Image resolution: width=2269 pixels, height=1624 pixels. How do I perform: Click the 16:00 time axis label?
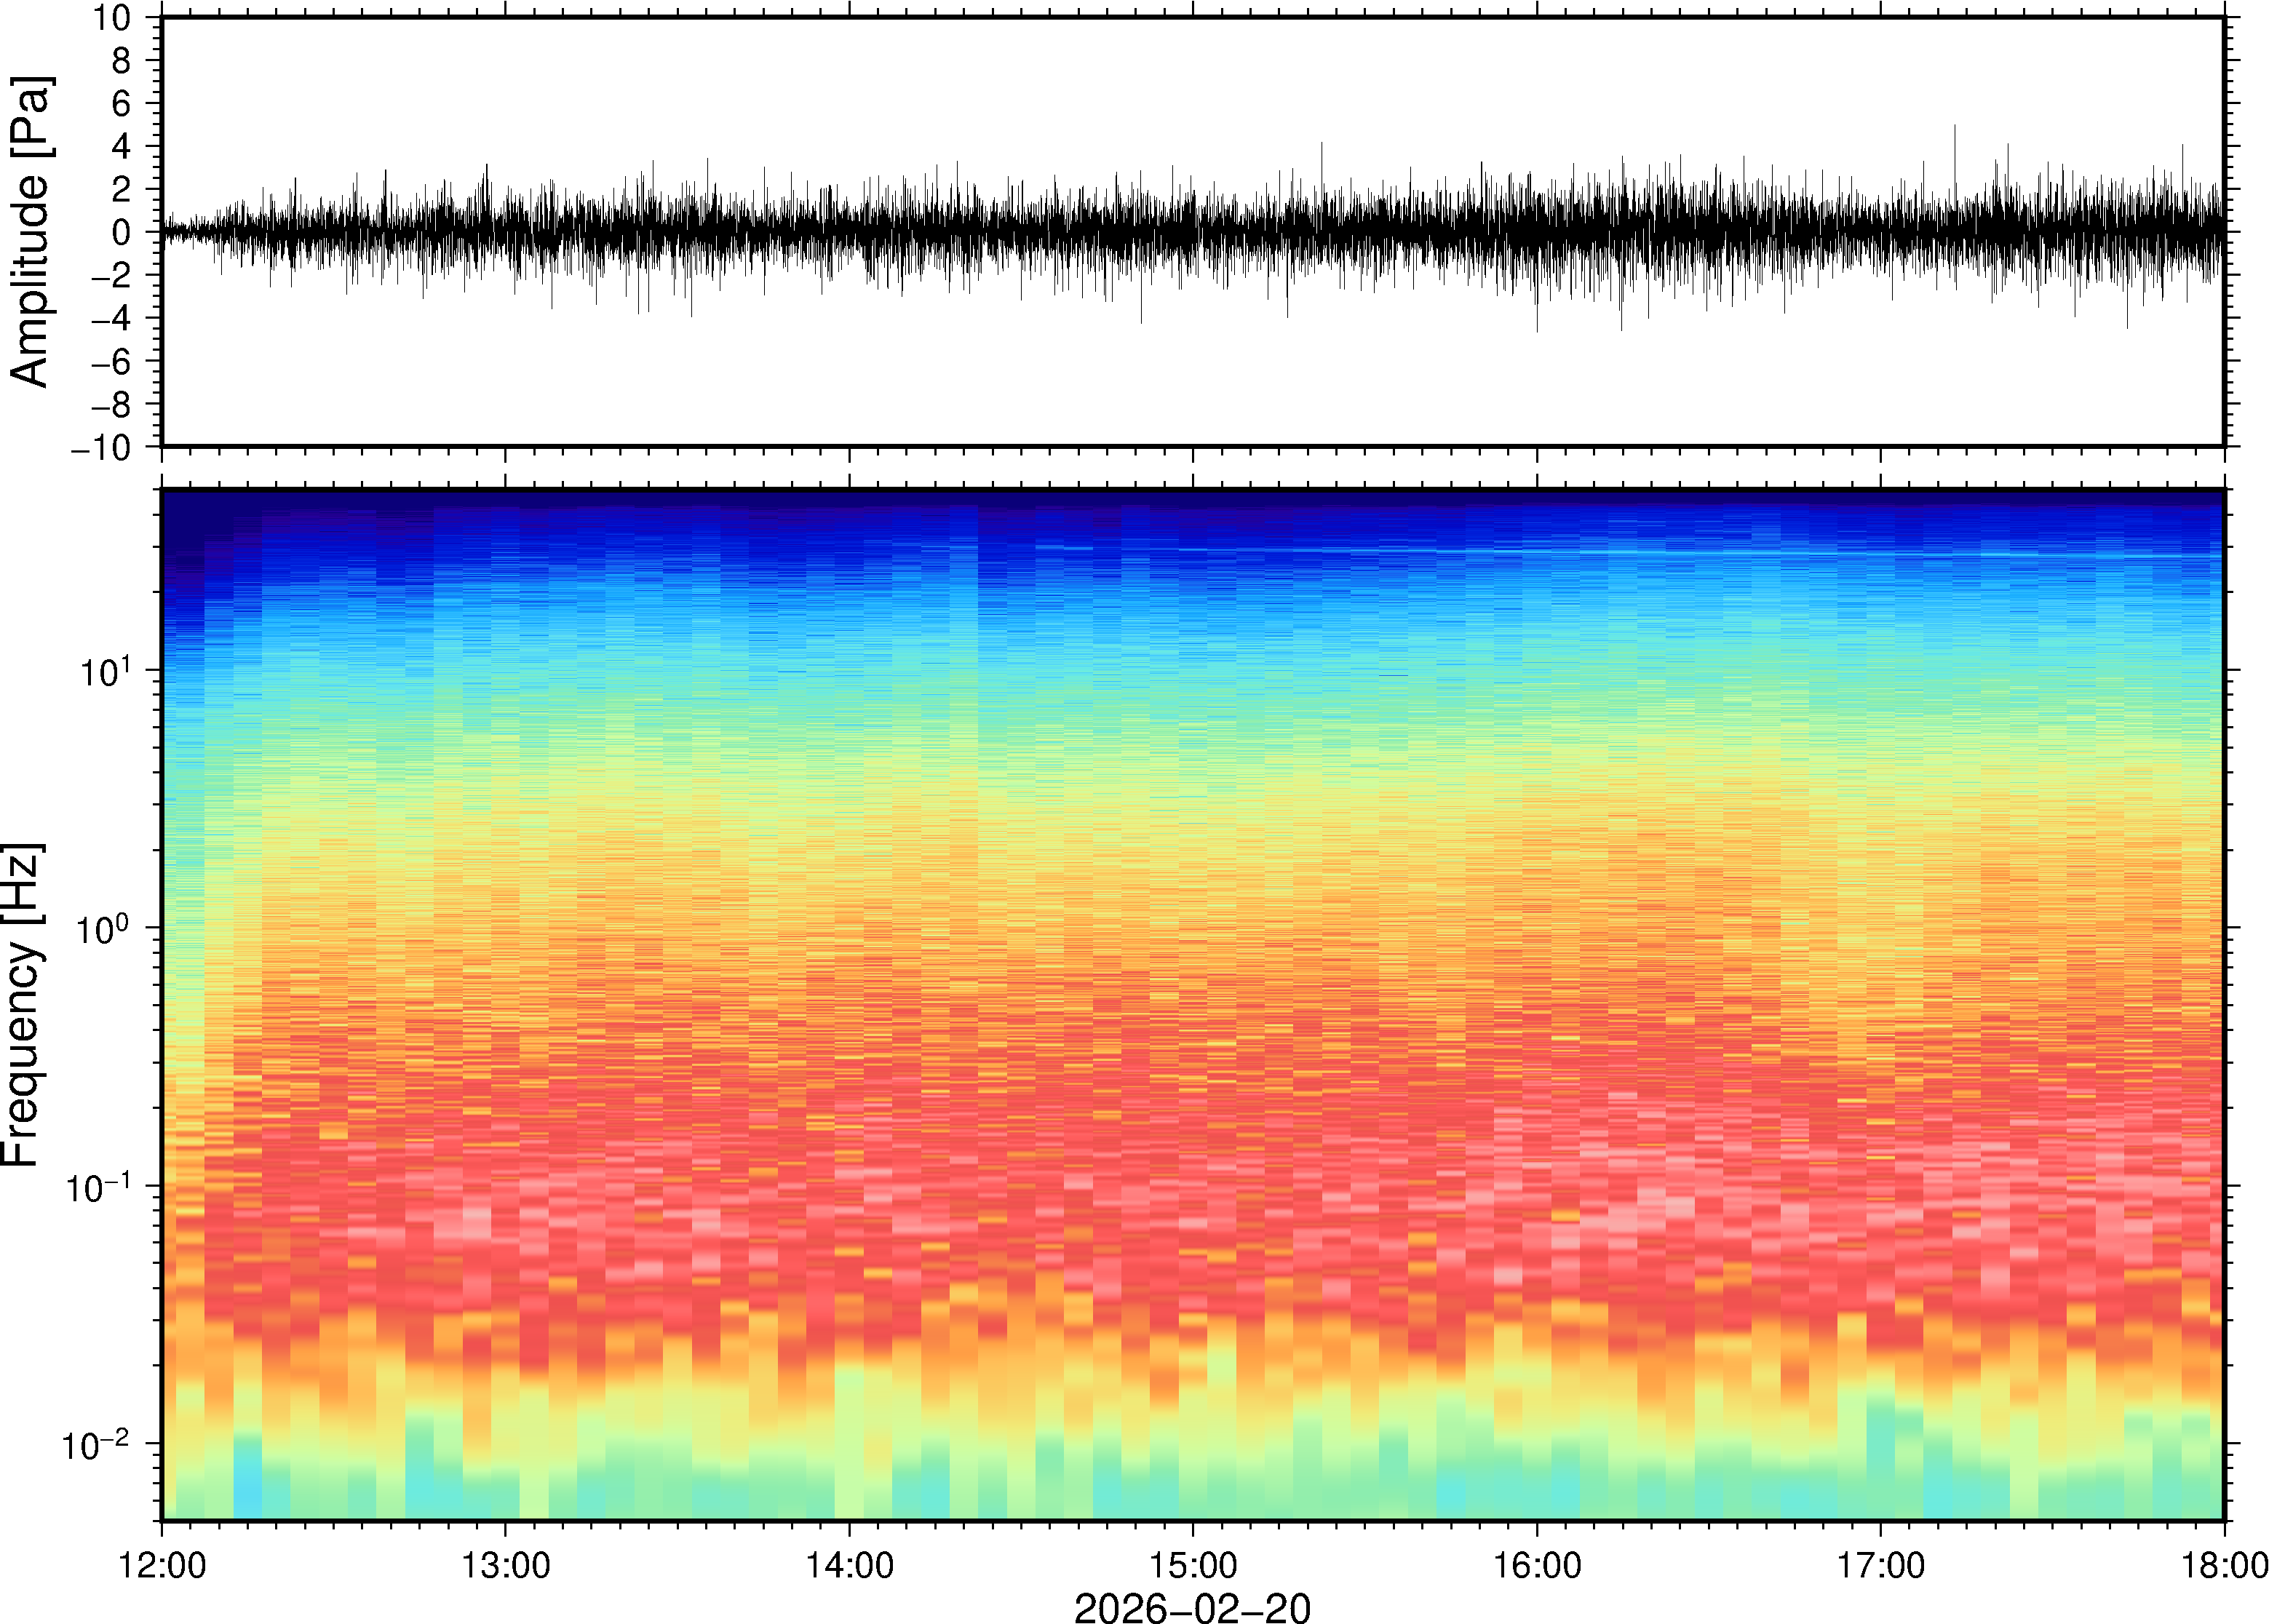[1537, 1565]
